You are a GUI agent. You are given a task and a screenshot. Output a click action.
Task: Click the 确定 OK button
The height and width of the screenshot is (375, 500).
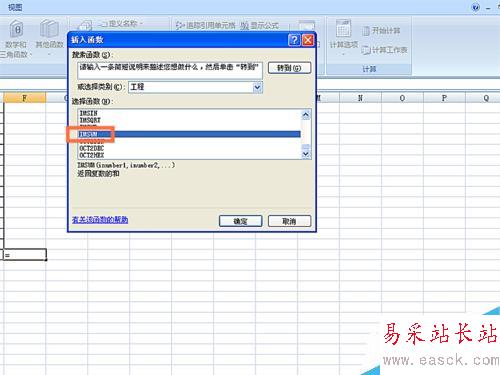(240, 221)
